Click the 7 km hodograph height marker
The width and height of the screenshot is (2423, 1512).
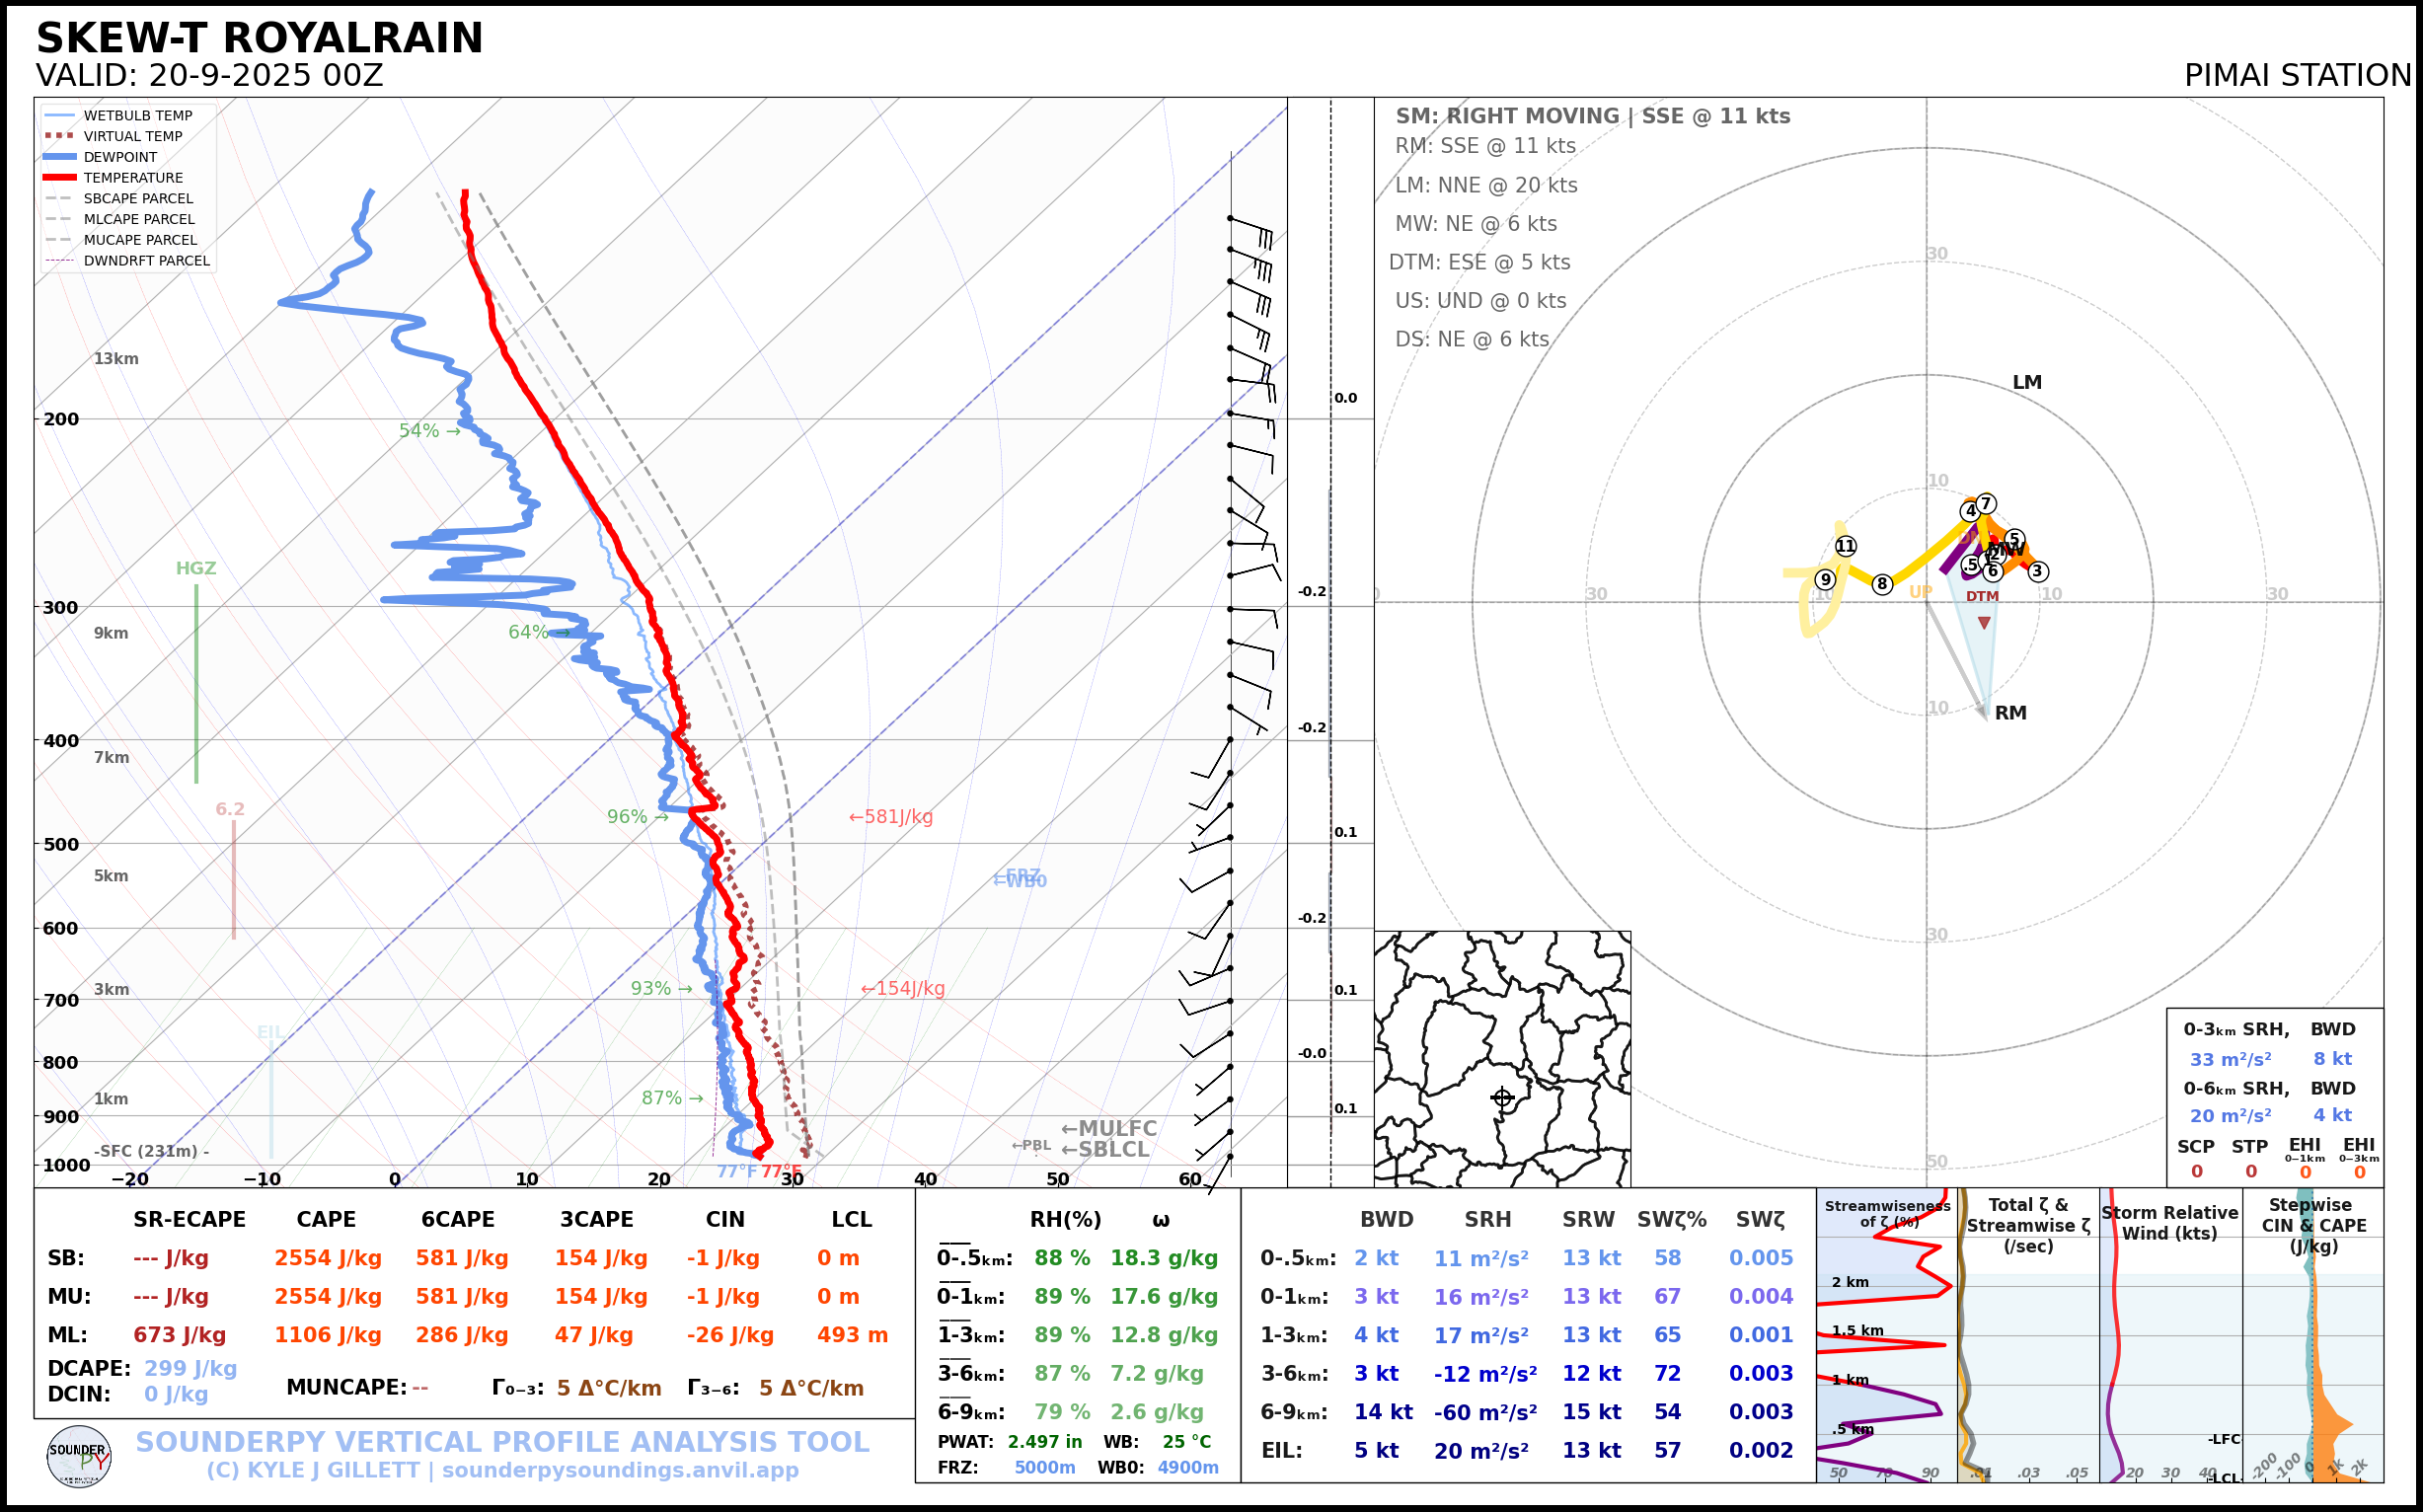[x=1986, y=504]
